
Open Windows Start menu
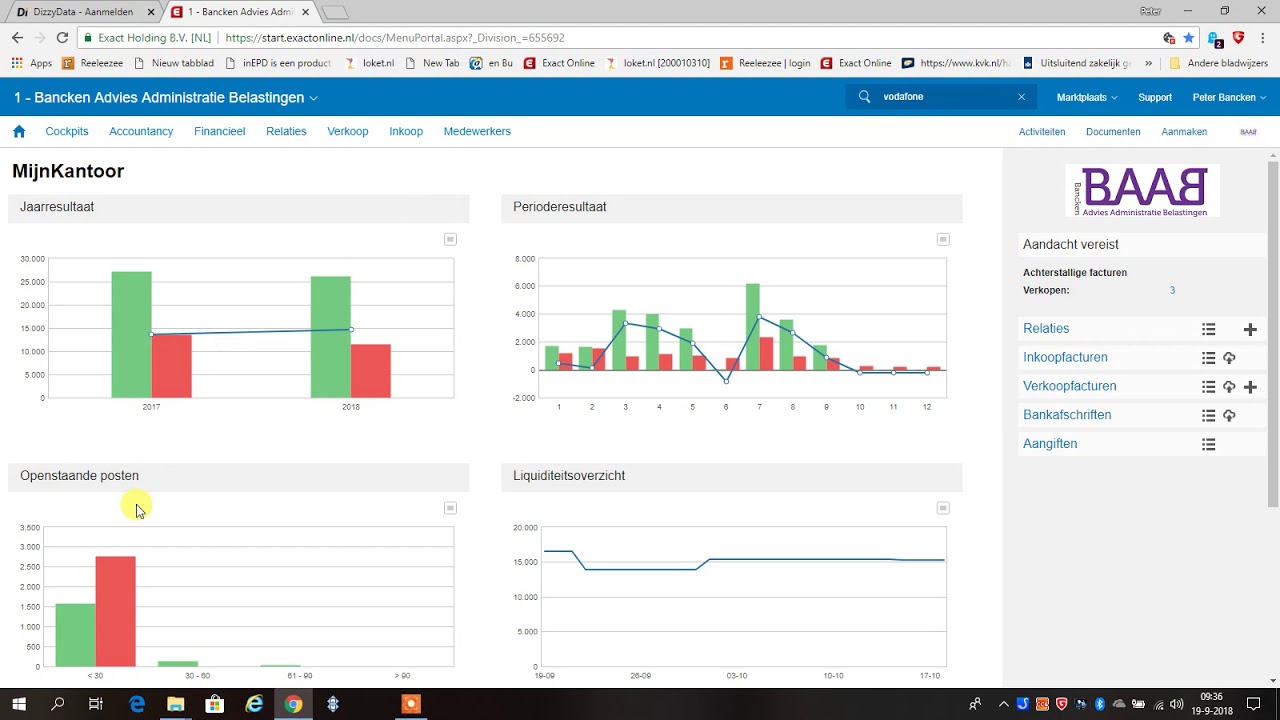tap(19, 704)
